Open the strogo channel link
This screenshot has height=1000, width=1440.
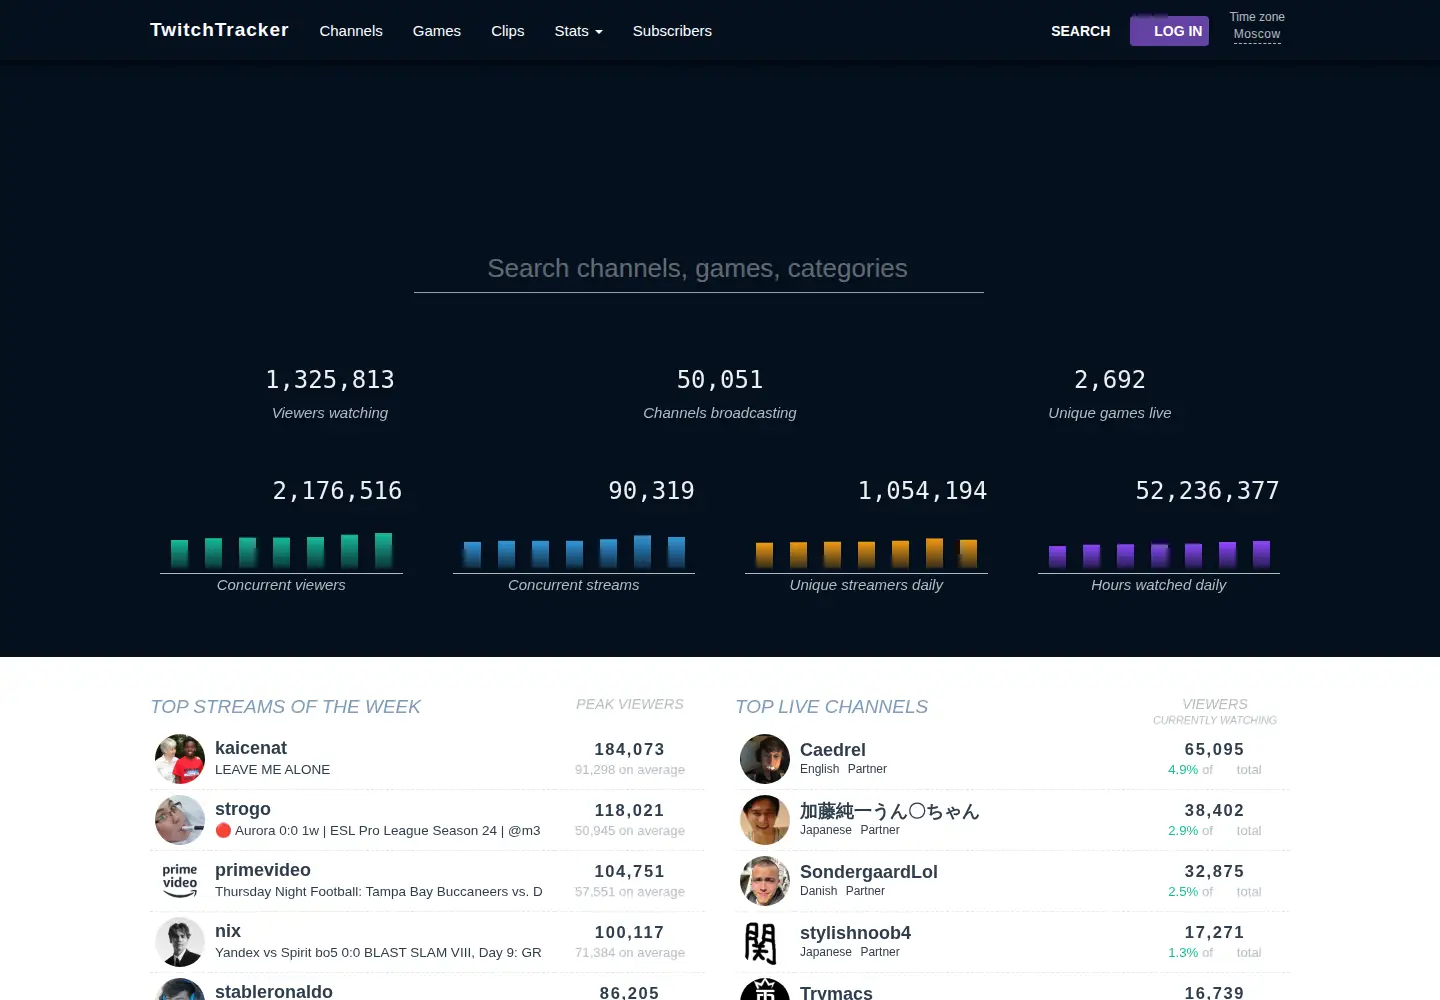click(243, 809)
